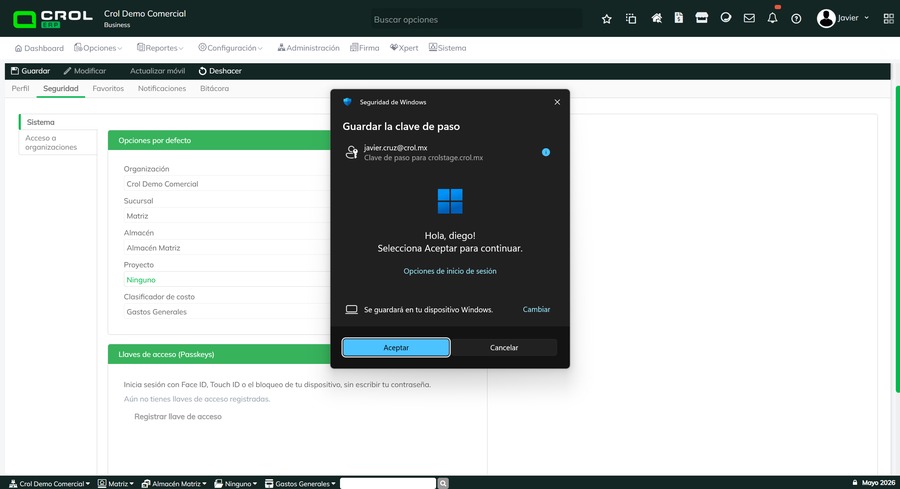Click the Mayo 2026 period indicator

tap(874, 483)
